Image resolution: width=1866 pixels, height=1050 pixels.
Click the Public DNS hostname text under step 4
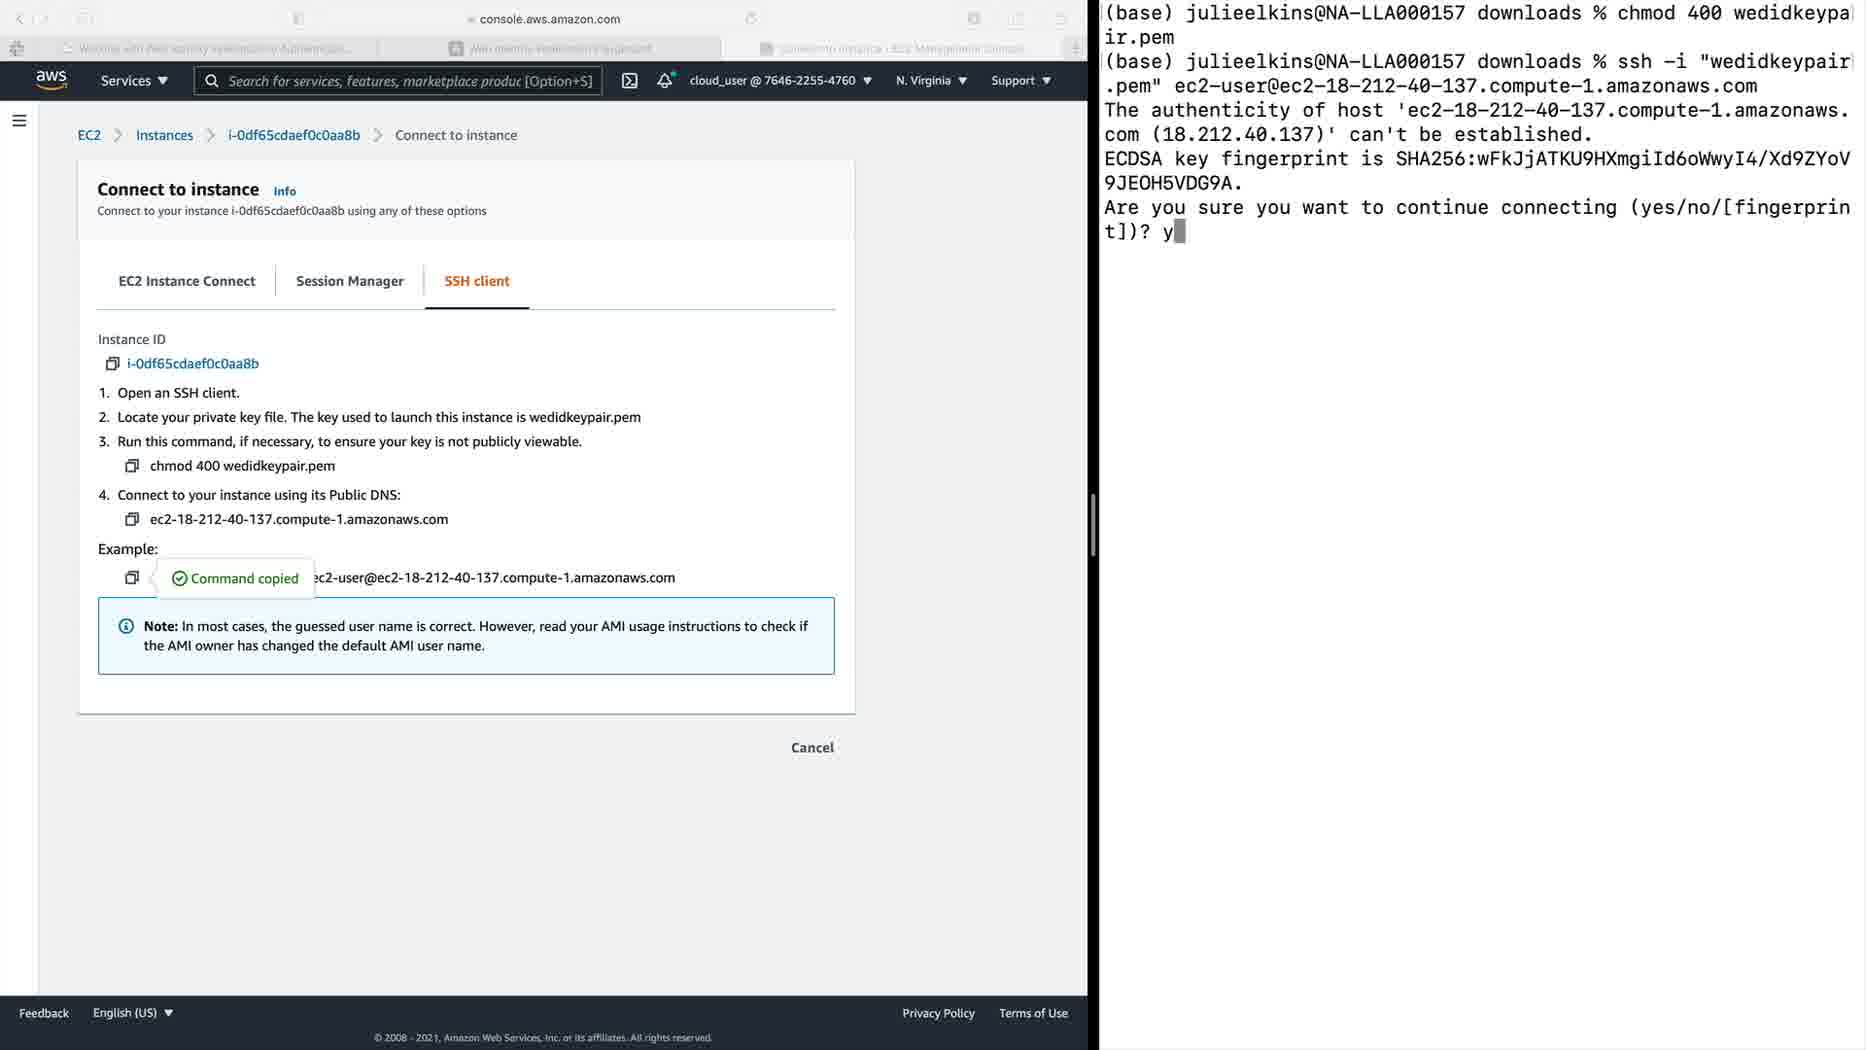[x=299, y=519]
